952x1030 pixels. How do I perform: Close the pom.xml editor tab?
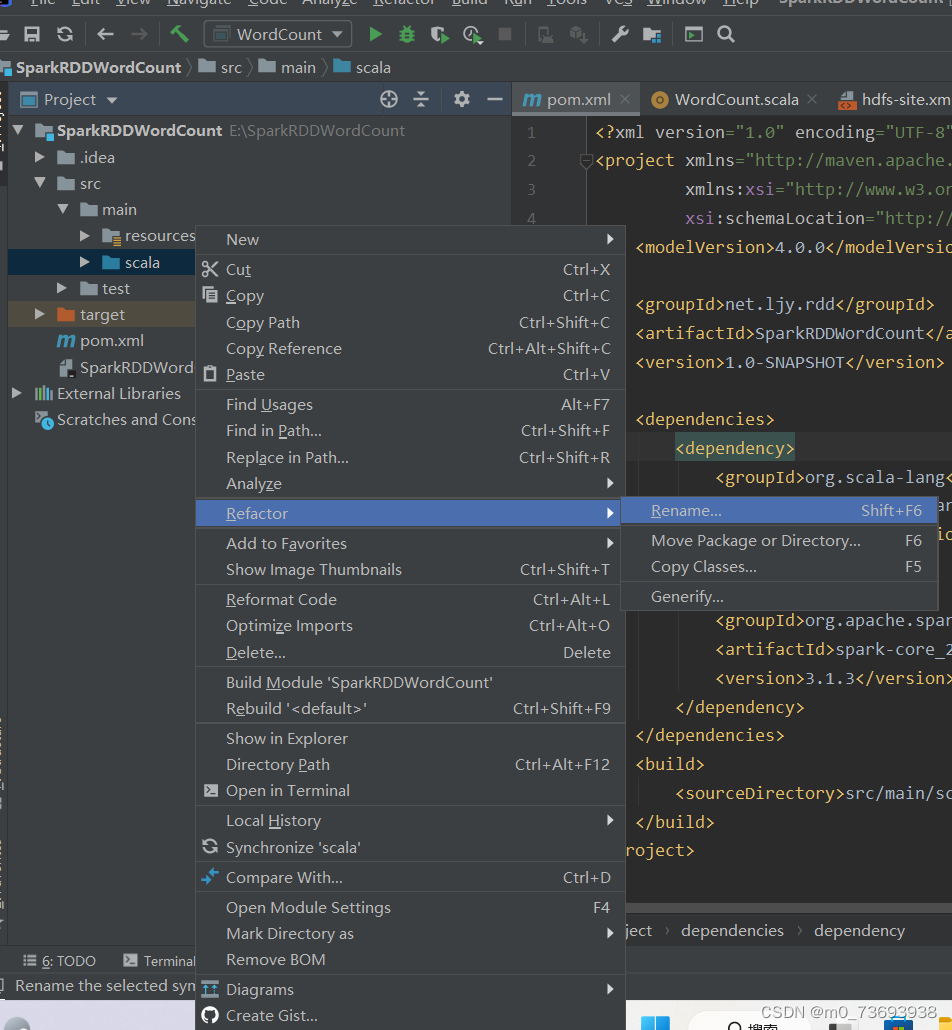pyautogui.click(x=625, y=99)
